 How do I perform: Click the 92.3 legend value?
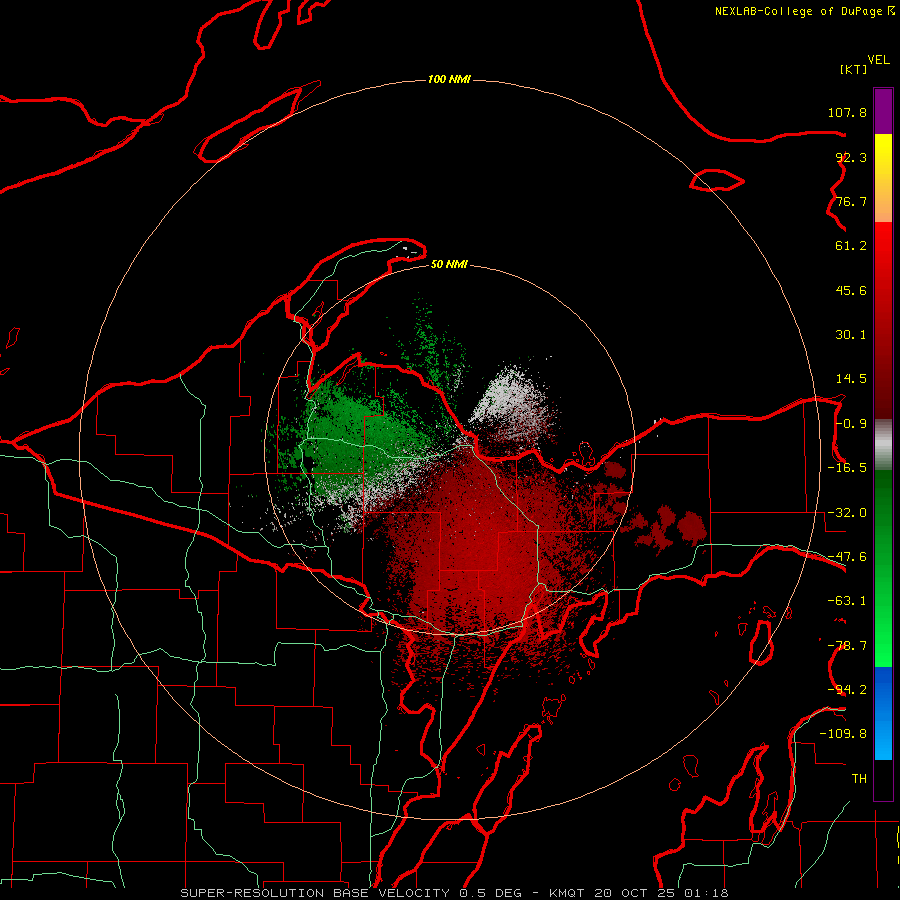pos(851,157)
